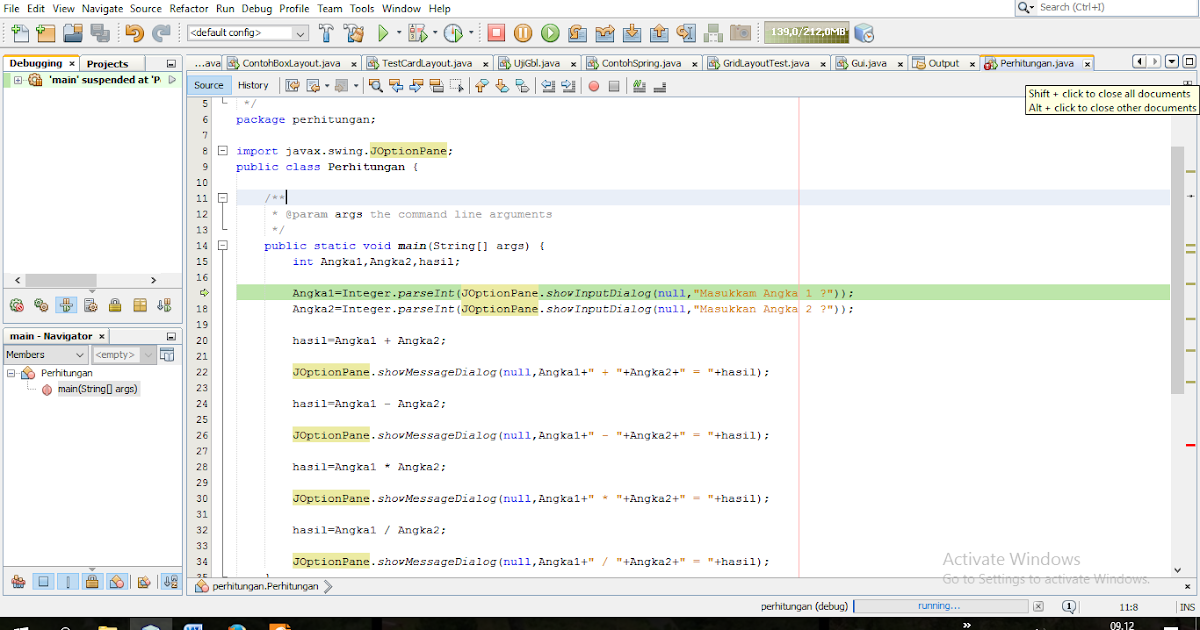Click the New File toolbar icon
This screenshot has height=630, width=1200.
20,33
